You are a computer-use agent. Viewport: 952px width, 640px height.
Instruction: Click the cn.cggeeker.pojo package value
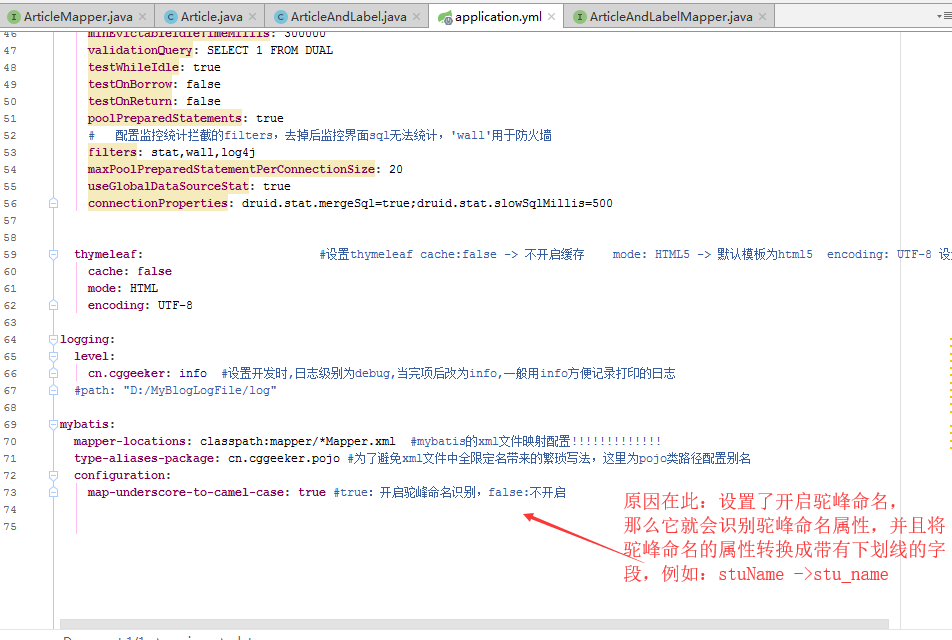pyautogui.click(x=284, y=458)
